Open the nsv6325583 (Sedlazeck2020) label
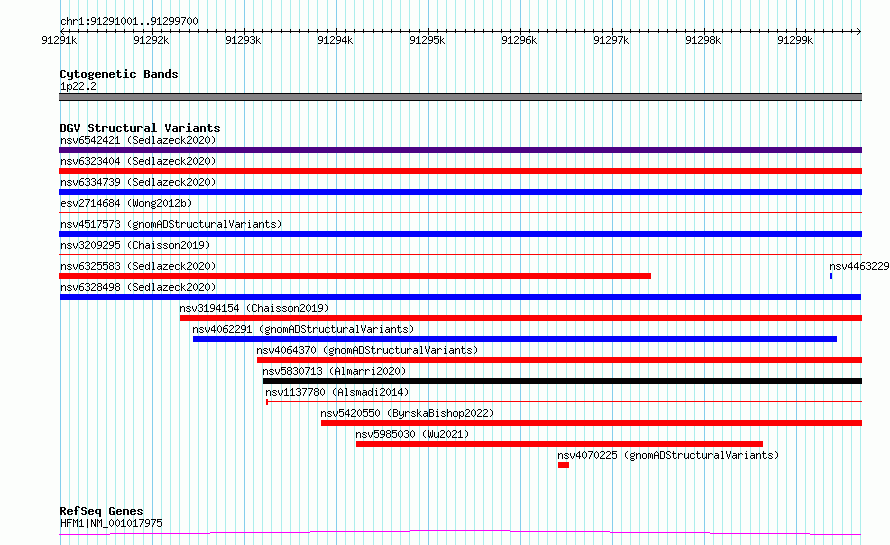The height and width of the screenshot is (545, 890). point(138,266)
